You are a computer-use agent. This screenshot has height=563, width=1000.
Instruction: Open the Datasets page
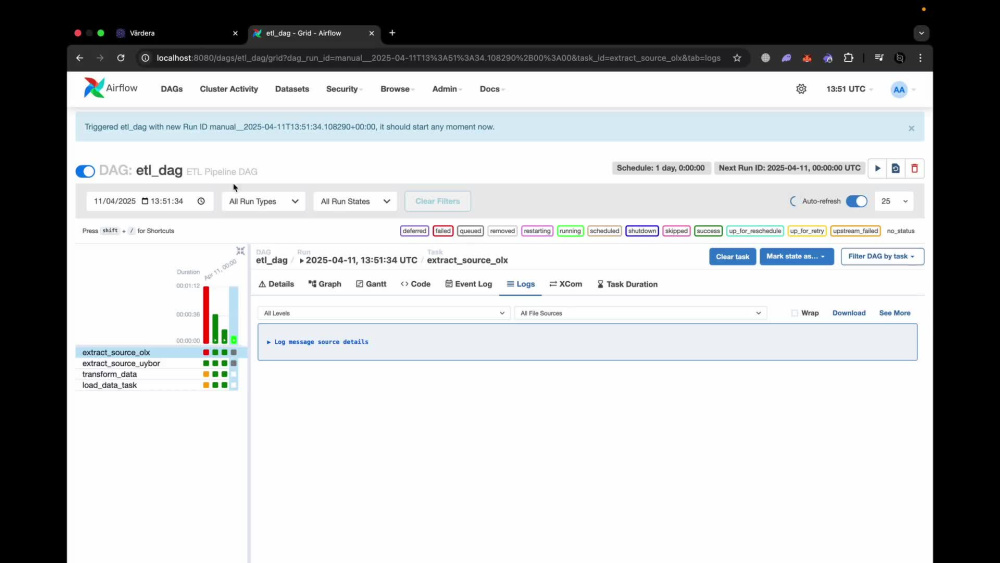tap(292, 89)
